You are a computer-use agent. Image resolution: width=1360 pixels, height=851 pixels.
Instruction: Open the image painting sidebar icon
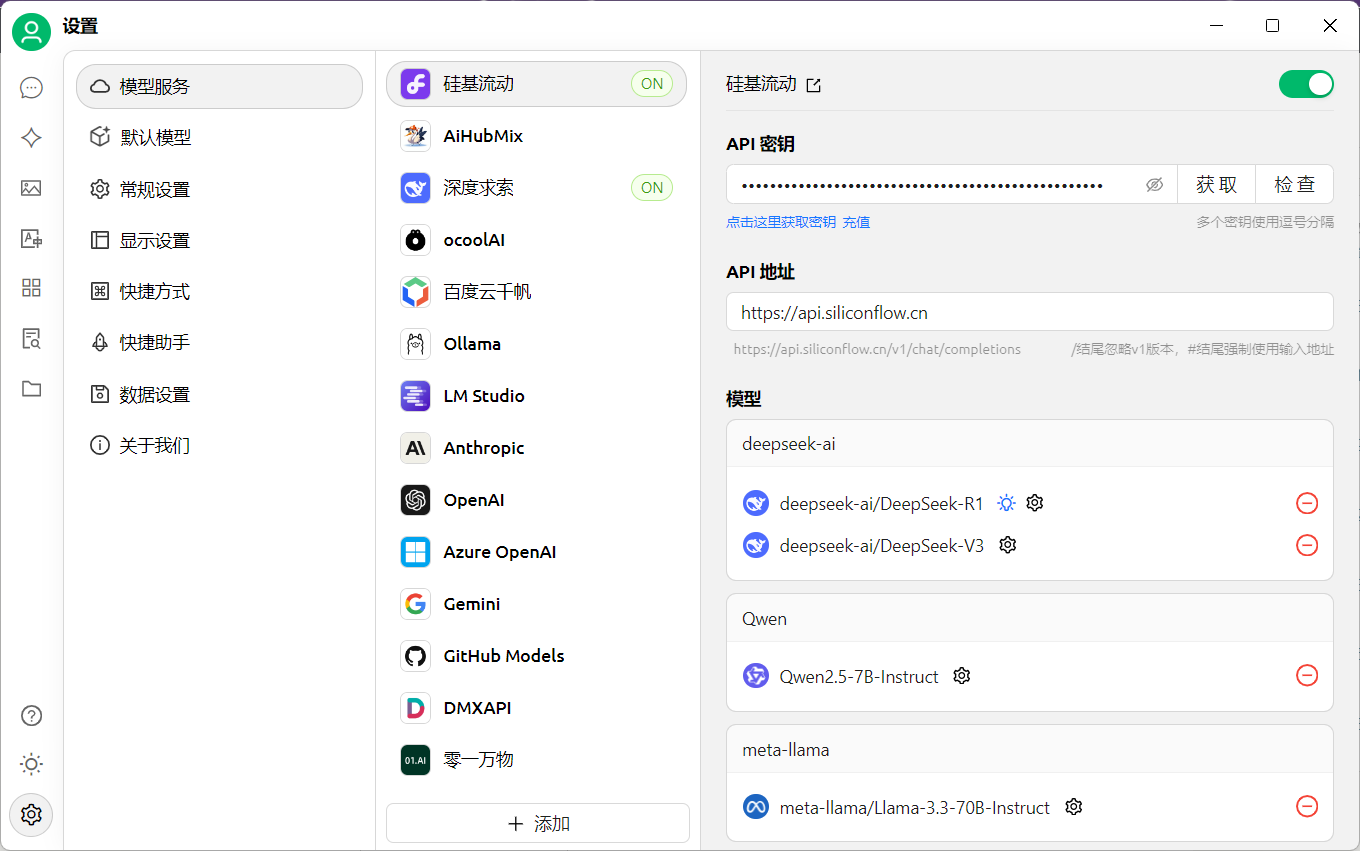coord(31,188)
